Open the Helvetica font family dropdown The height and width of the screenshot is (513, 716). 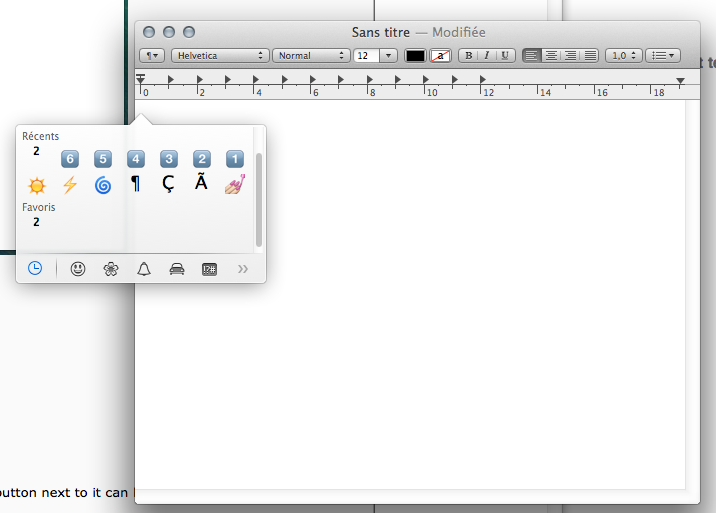pos(220,56)
